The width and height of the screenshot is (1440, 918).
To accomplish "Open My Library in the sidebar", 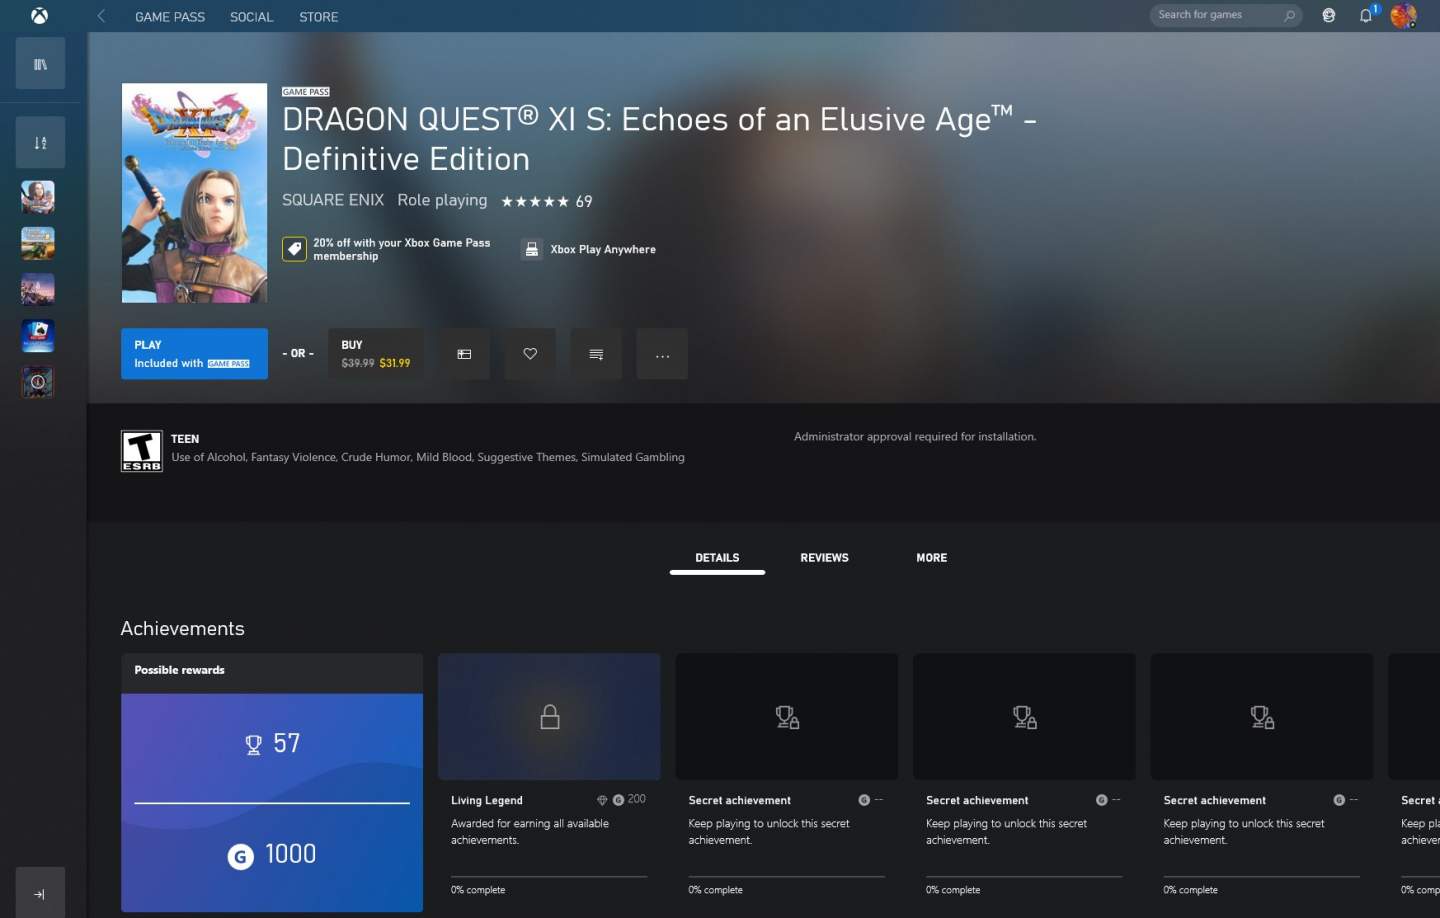I will point(40,64).
